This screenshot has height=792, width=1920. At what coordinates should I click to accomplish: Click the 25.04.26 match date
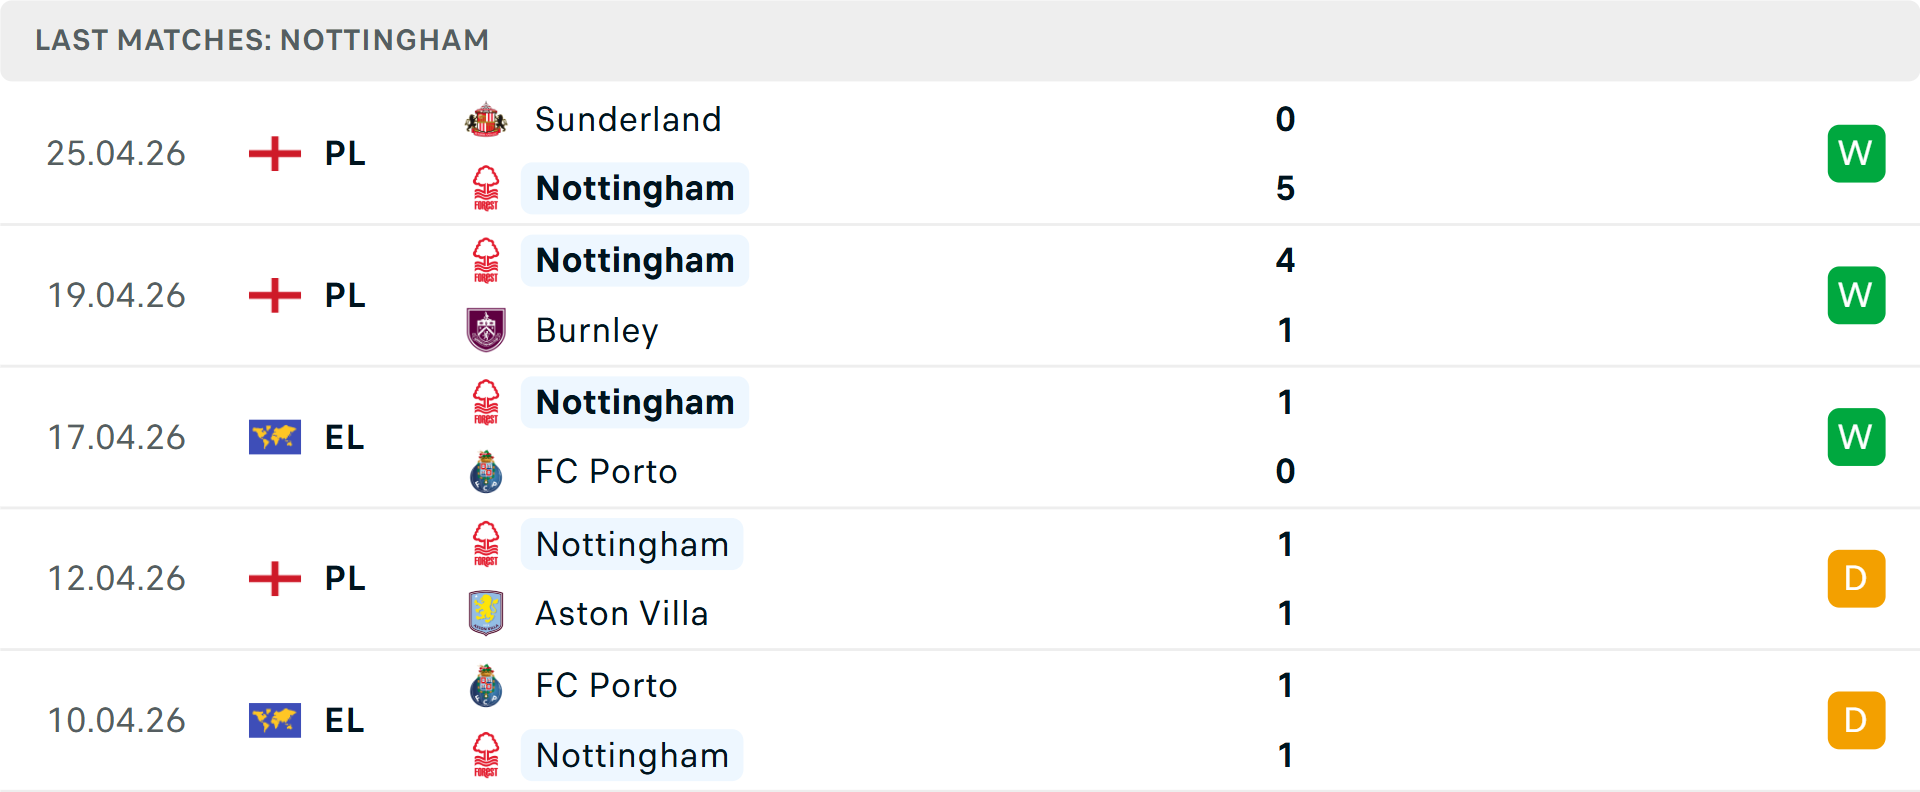116,154
